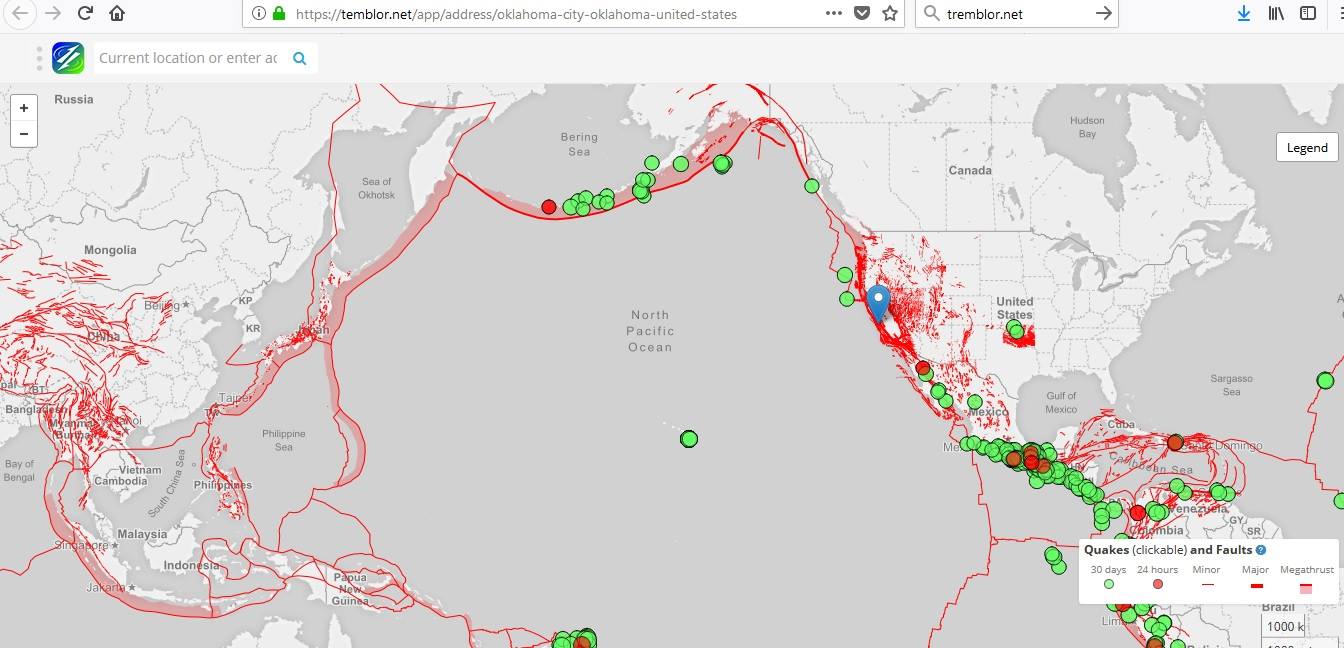This screenshot has height=648, width=1344.
Task: Bookmark this page with the star icon
Action: coord(890,13)
